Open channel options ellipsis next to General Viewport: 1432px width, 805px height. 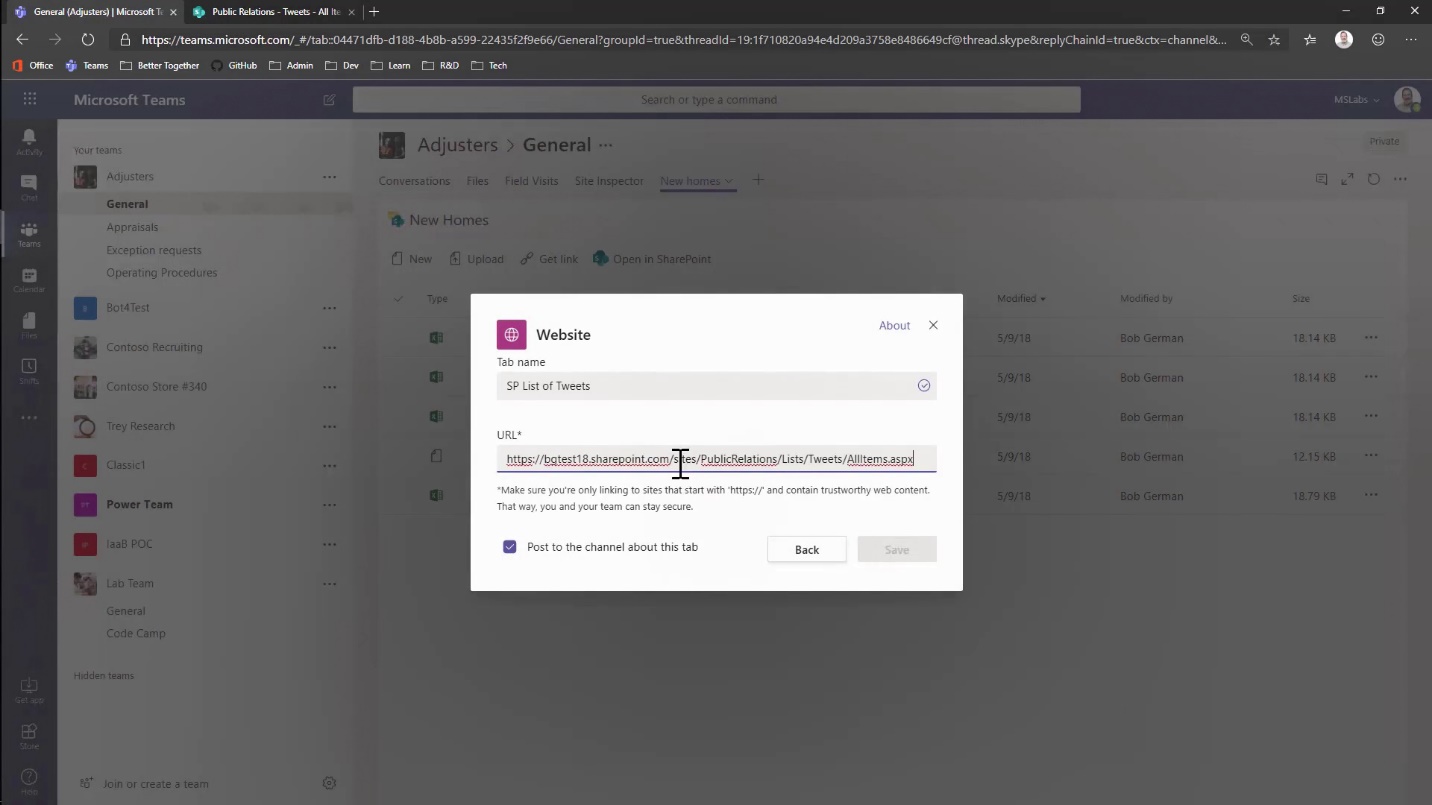(x=605, y=145)
